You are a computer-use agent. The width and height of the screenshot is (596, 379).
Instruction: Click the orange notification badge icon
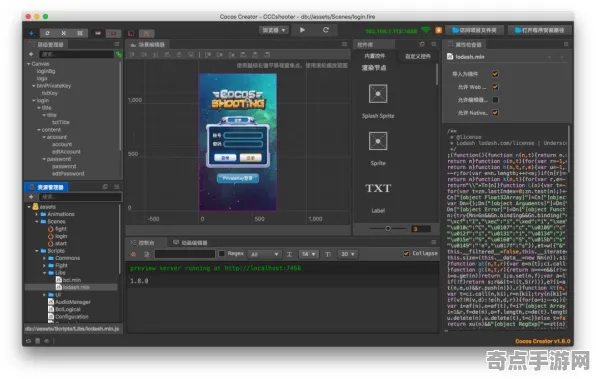pos(438,30)
